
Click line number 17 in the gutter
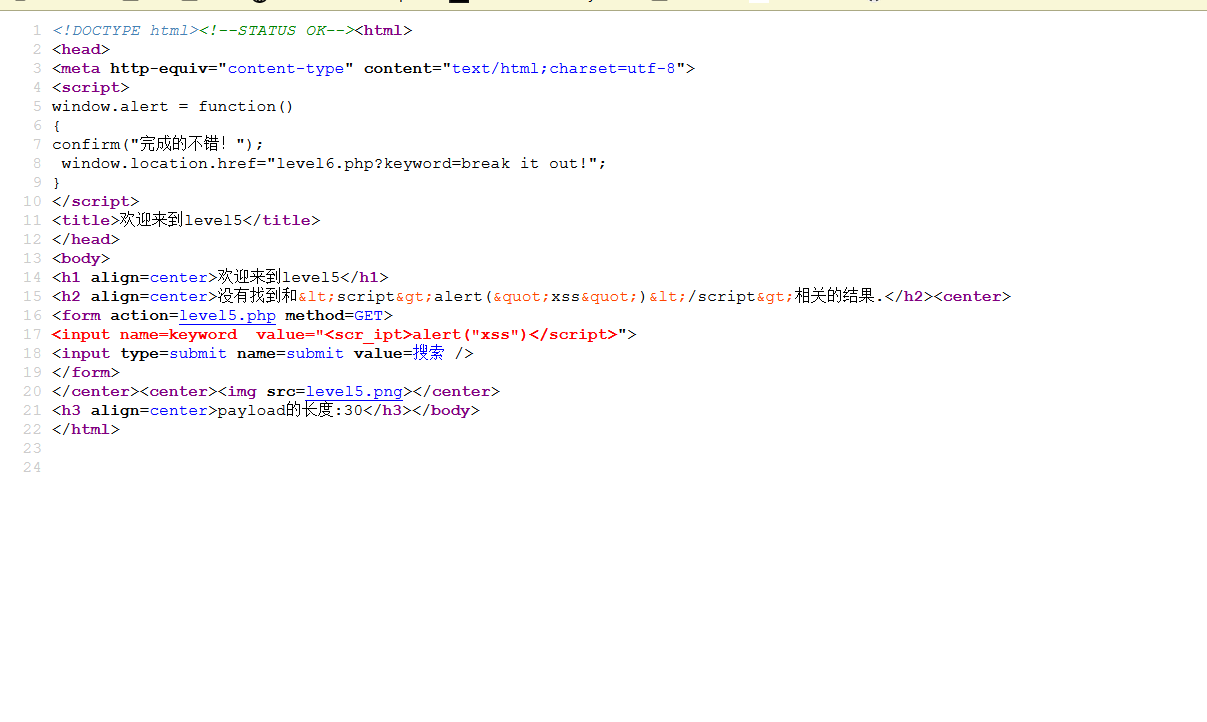pyautogui.click(x=32, y=334)
